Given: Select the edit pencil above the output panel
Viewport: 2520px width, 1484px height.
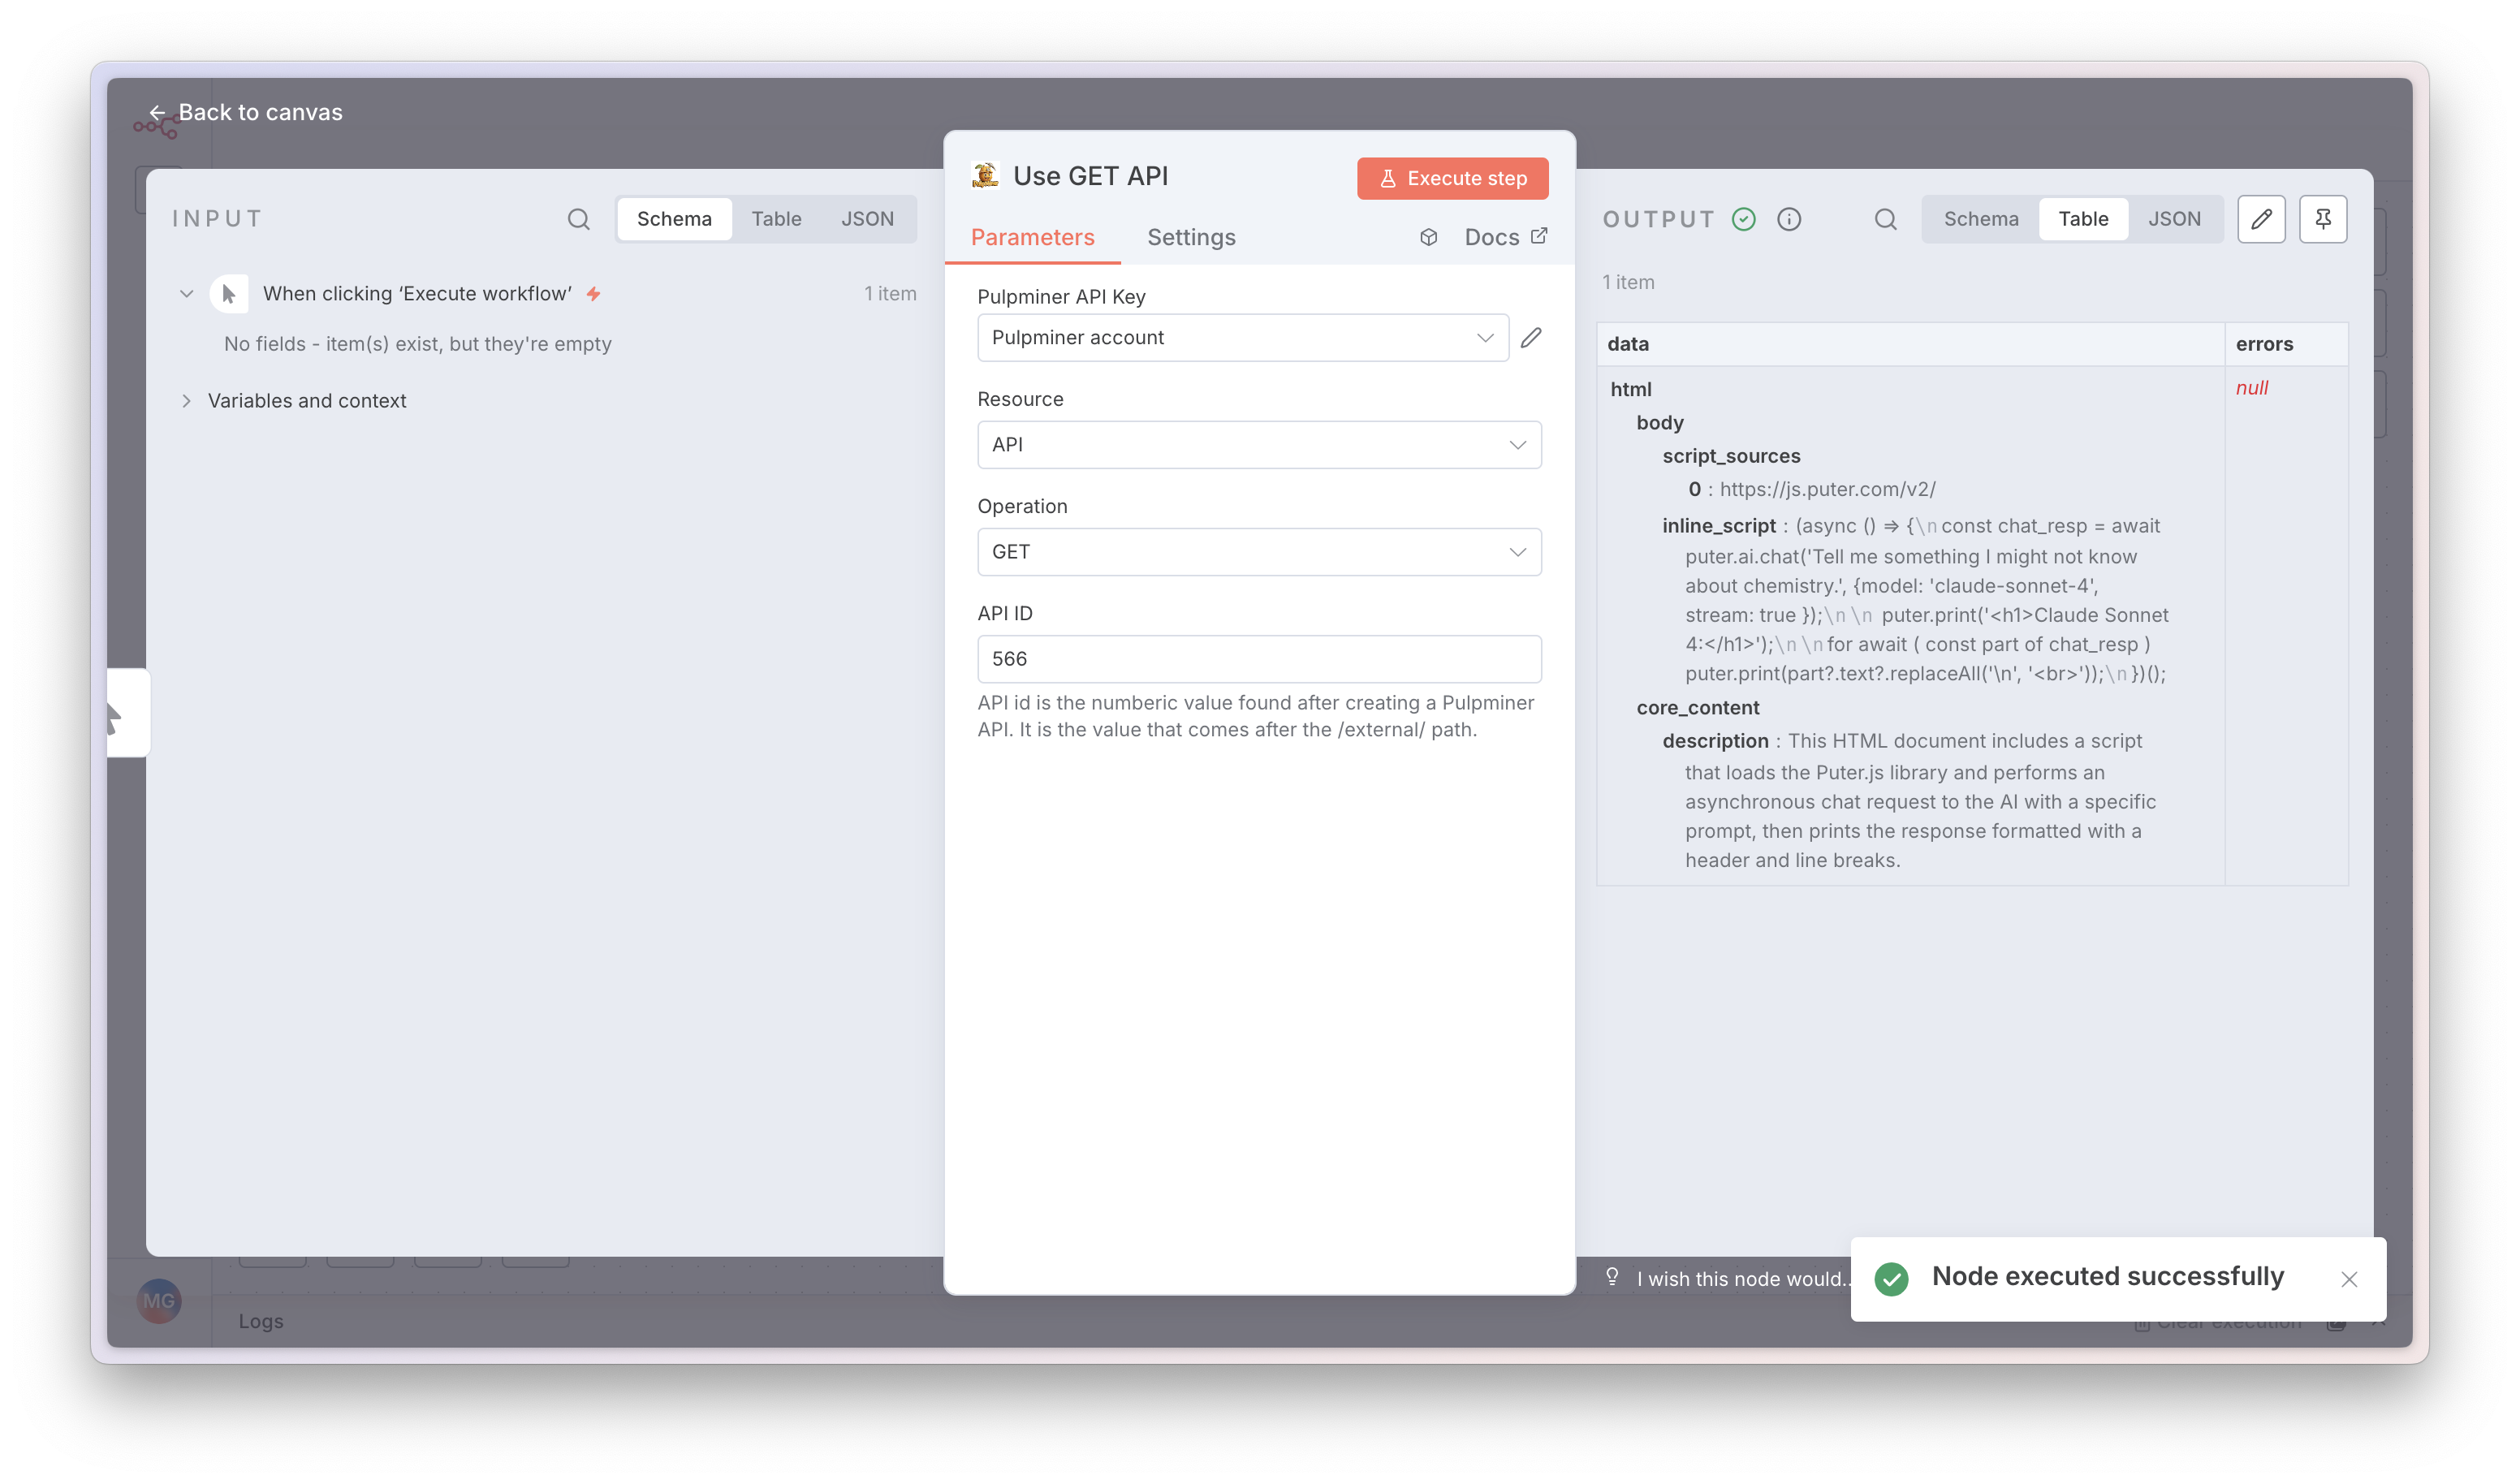Looking at the screenshot, I should pos(2261,218).
